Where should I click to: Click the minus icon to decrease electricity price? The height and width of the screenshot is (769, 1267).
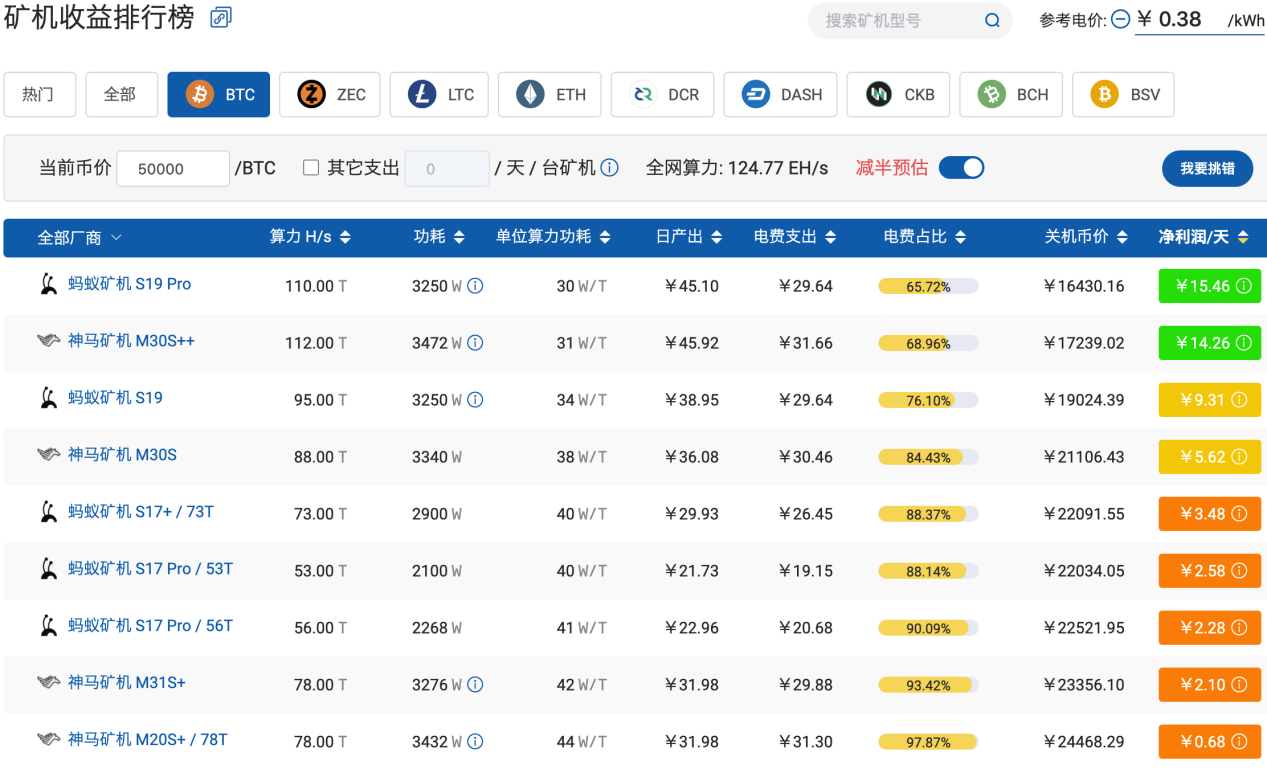pos(1121,20)
